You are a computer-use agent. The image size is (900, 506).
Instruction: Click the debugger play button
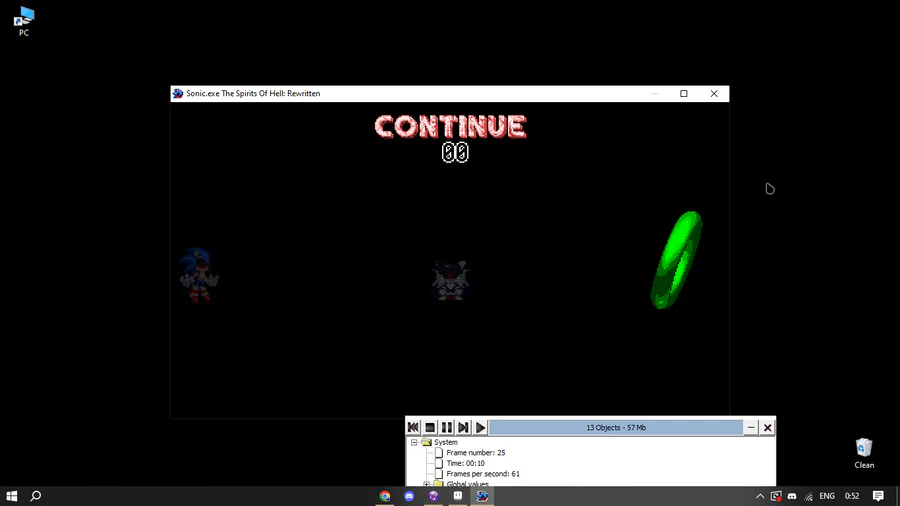click(x=480, y=427)
